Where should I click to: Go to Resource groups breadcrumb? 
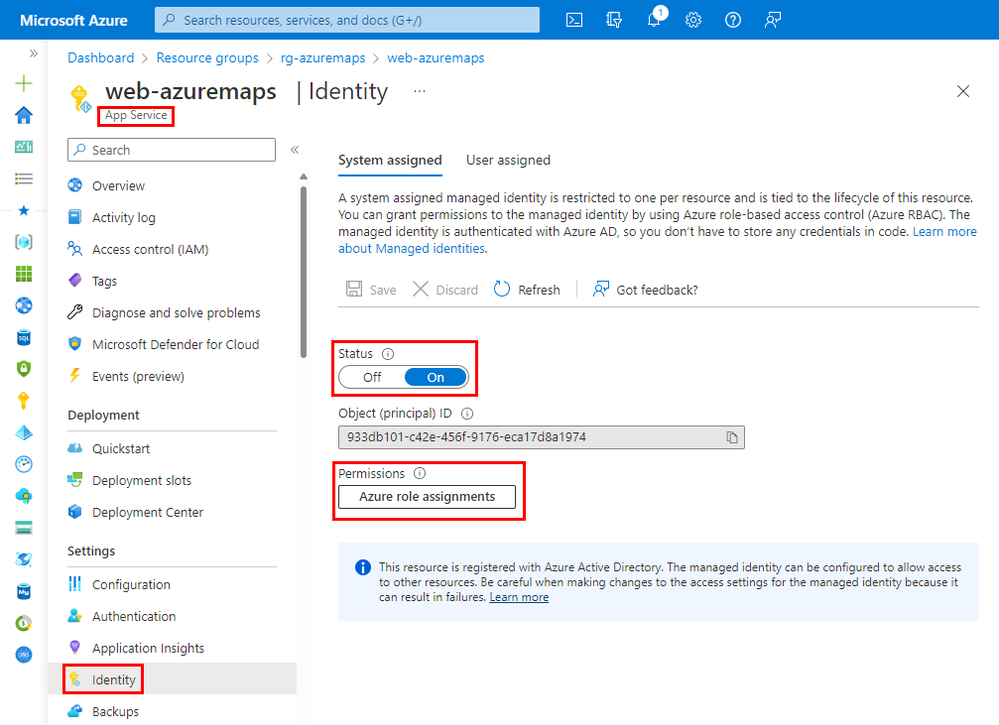208,58
